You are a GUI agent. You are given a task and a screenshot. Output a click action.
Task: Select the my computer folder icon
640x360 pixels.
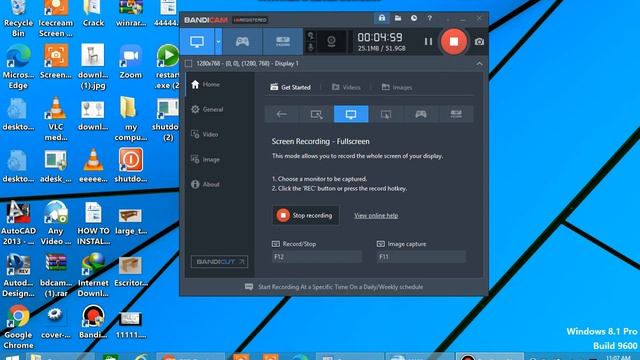pos(131,119)
